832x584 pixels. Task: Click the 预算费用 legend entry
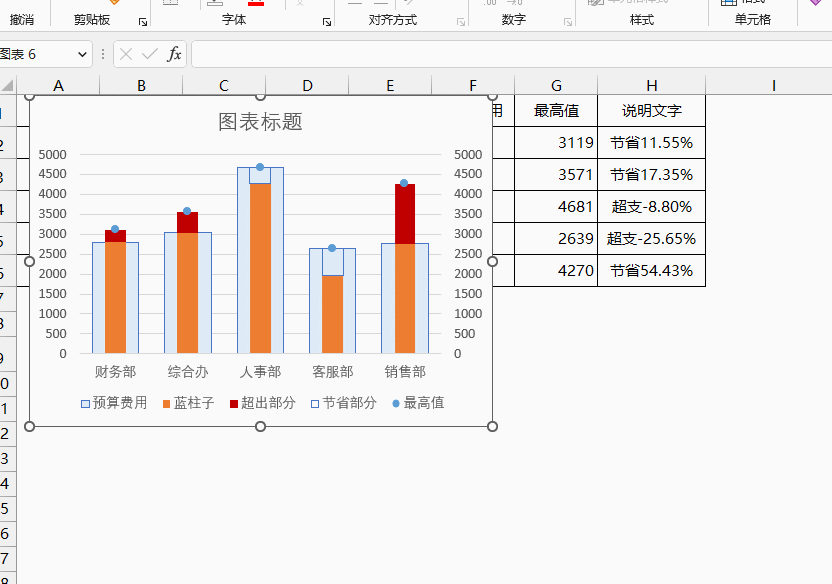coord(114,403)
